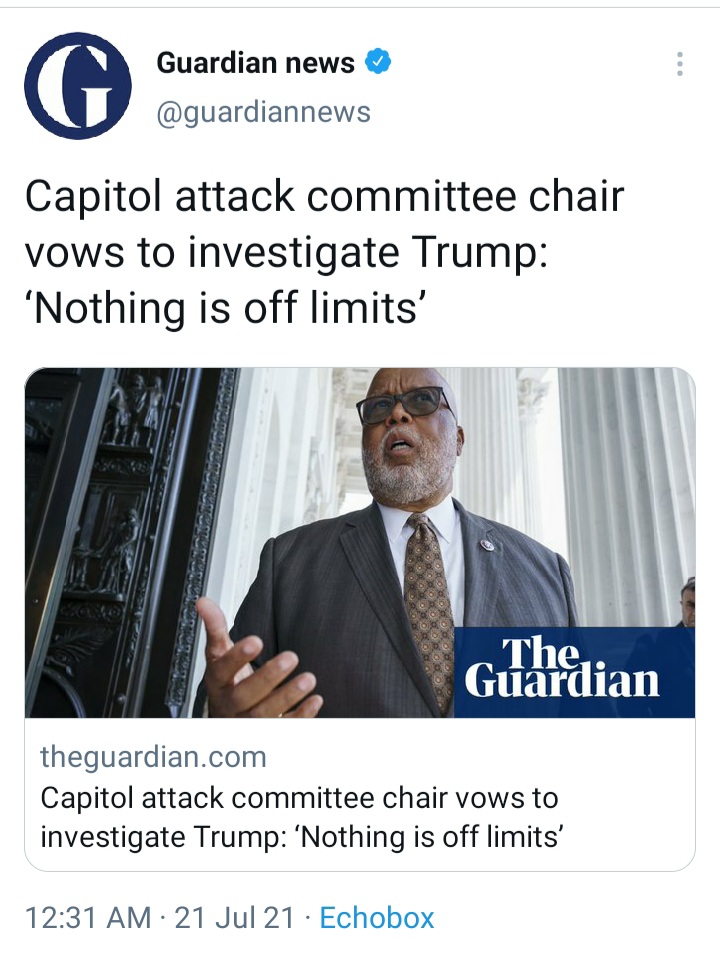
Task: Click the eyeglasses in the card photo
Action: [404, 406]
